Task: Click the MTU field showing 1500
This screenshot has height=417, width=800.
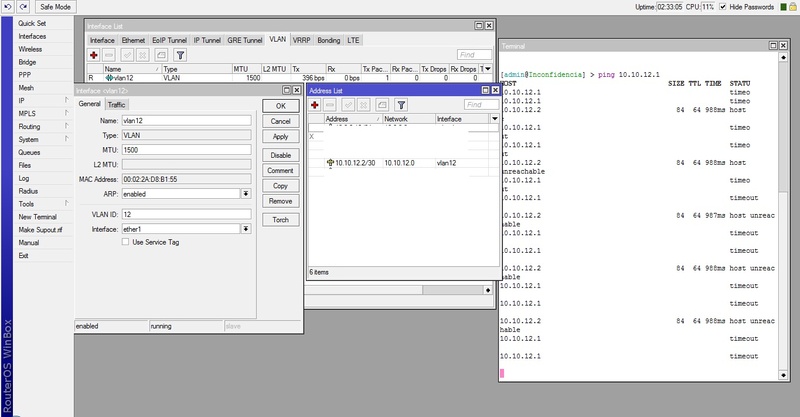Action: pyautogui.click(x=186, y=150)
